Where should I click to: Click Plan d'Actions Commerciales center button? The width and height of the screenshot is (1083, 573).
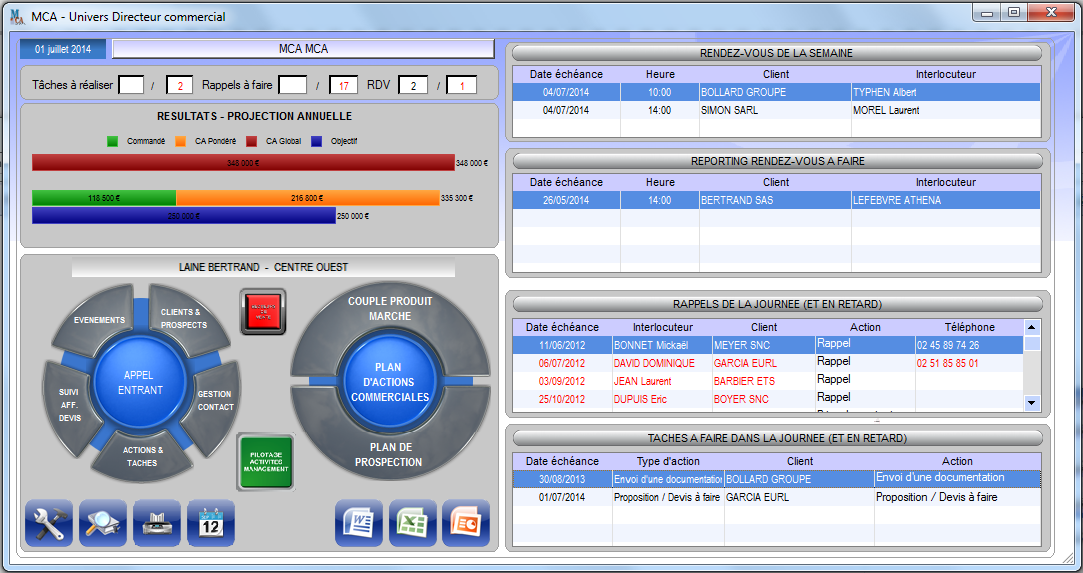tap(390, 382)
